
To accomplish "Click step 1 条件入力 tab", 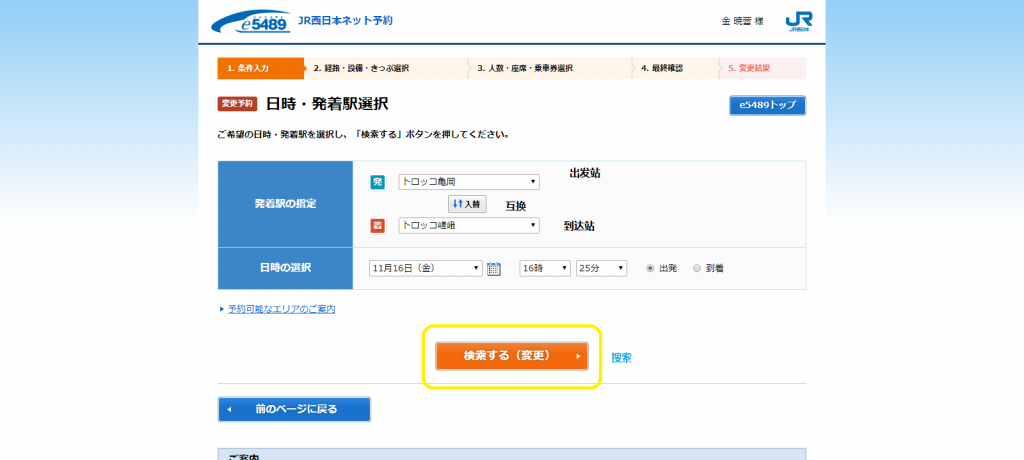I will 260,68.
